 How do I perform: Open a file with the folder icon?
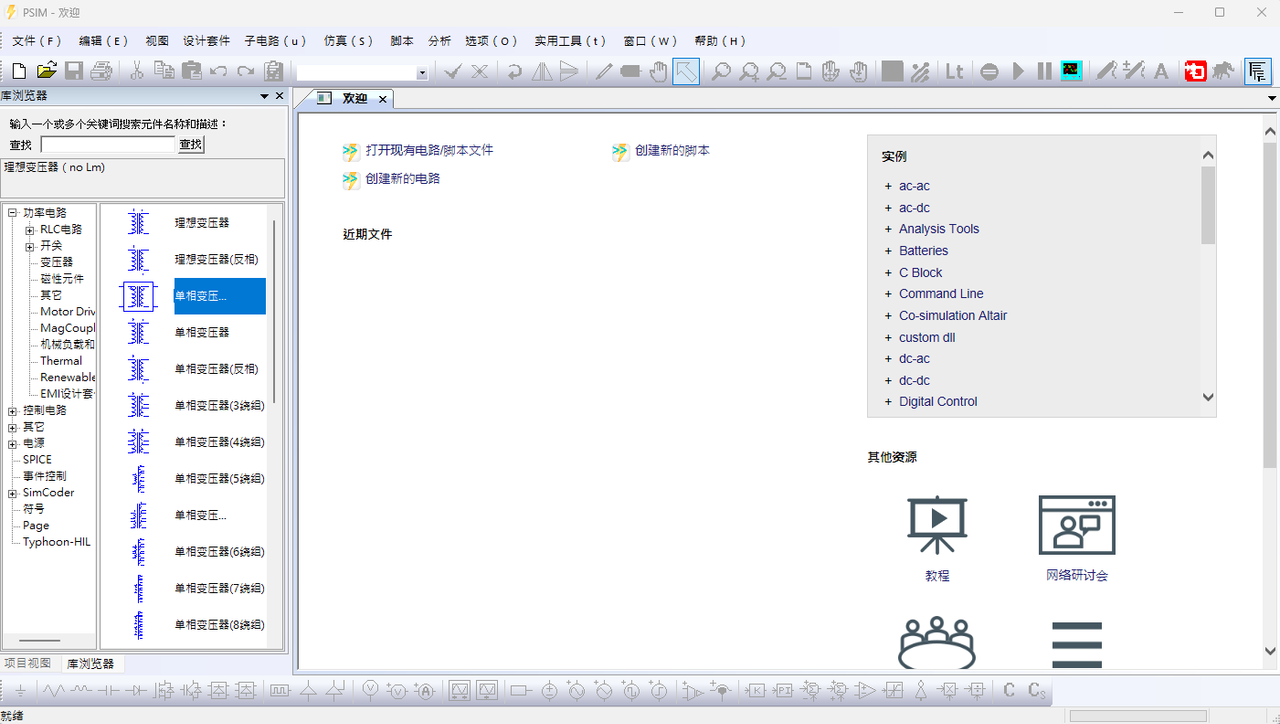(46, 71)
